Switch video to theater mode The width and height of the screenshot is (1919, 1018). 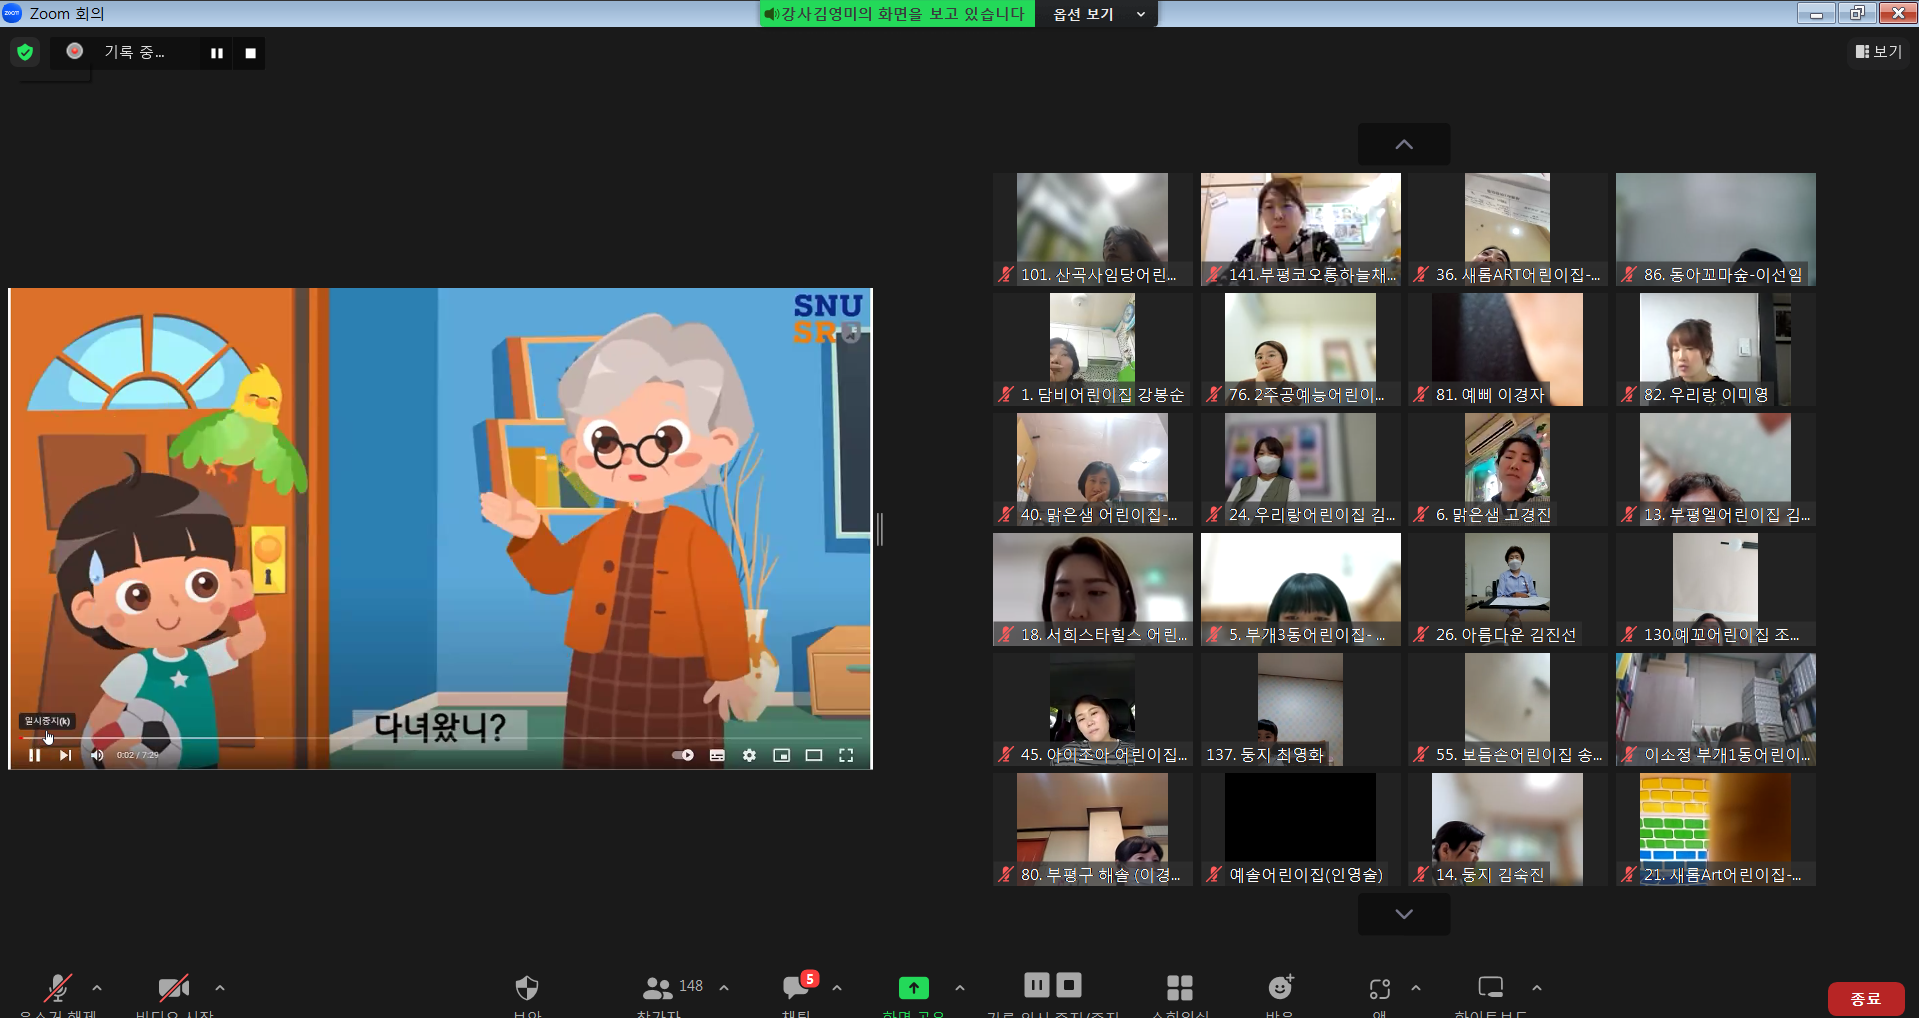[814, 755]
